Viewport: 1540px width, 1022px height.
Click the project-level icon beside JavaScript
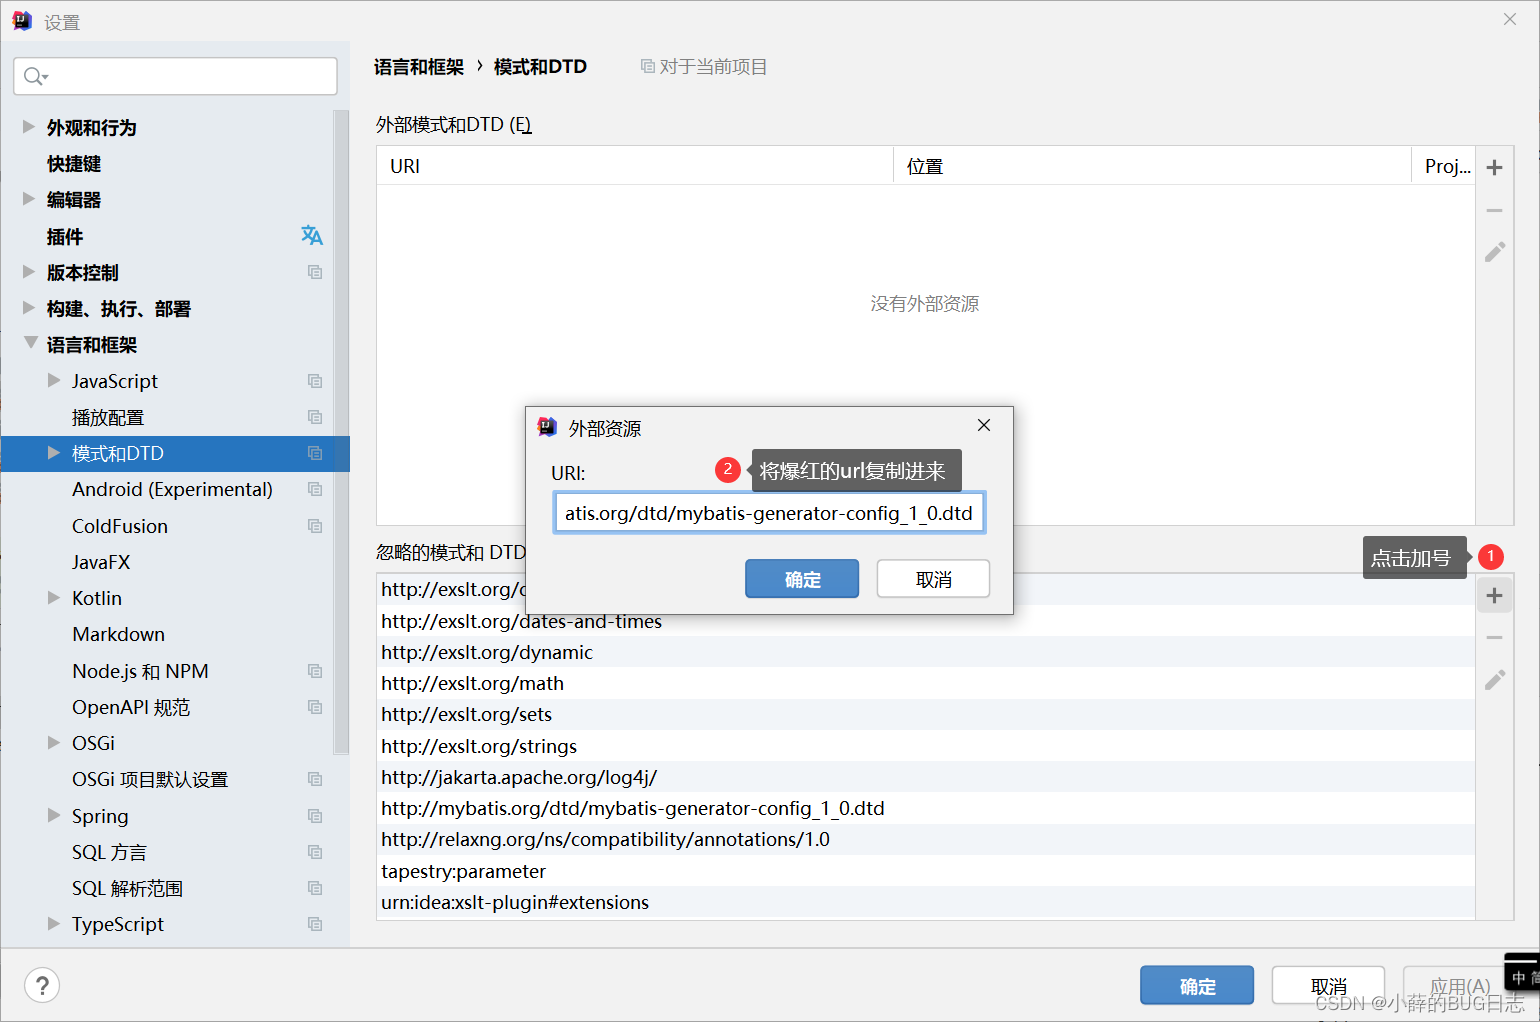click(x=315, y=381)
